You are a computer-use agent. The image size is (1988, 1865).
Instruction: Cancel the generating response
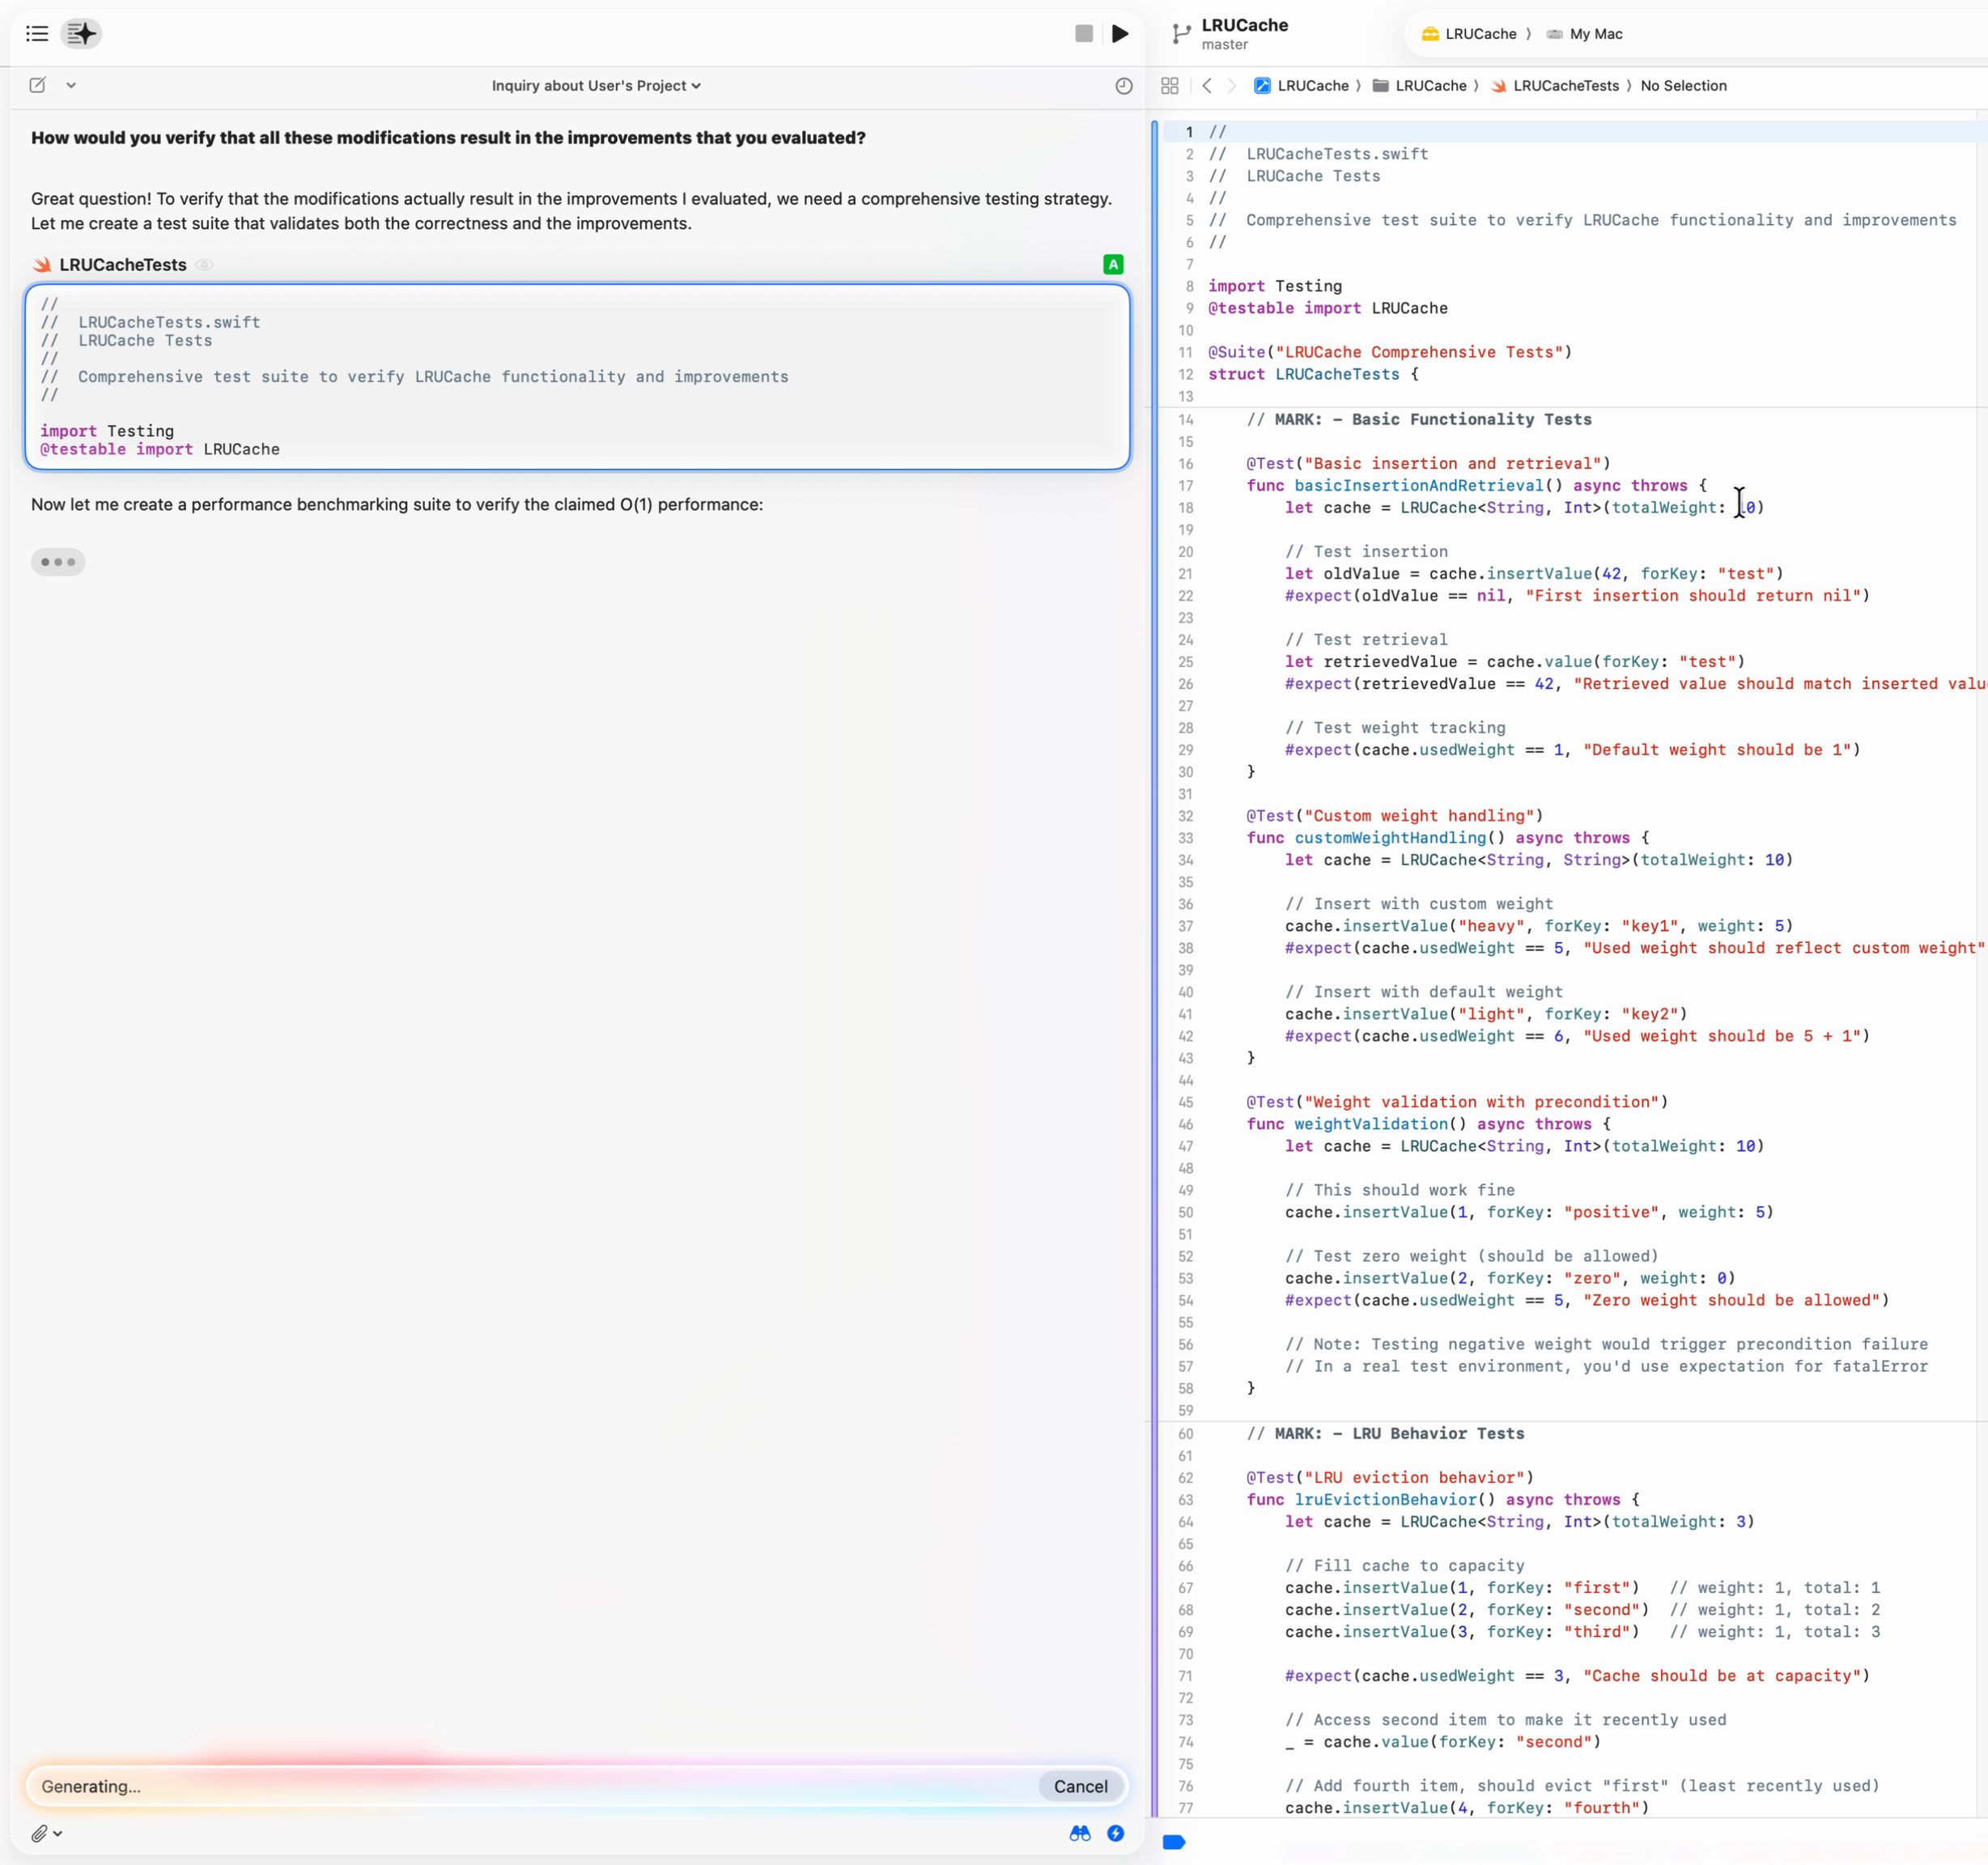coord(1080,1786)
